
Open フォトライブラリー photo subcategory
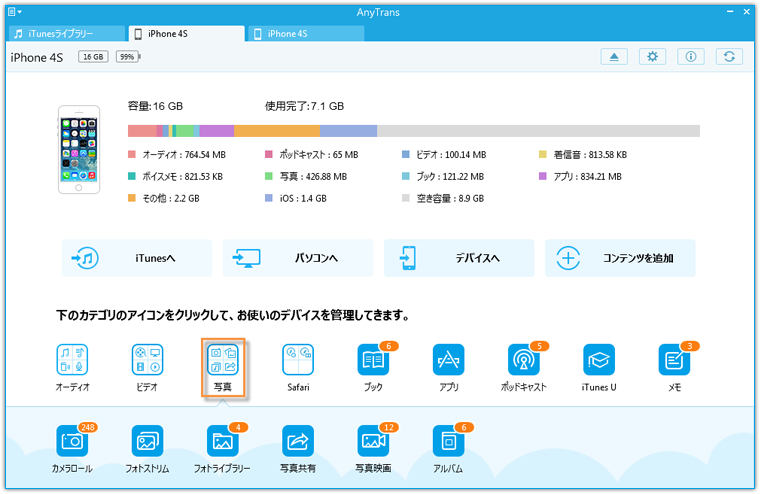pyautogui.click(x=223, y=441)
